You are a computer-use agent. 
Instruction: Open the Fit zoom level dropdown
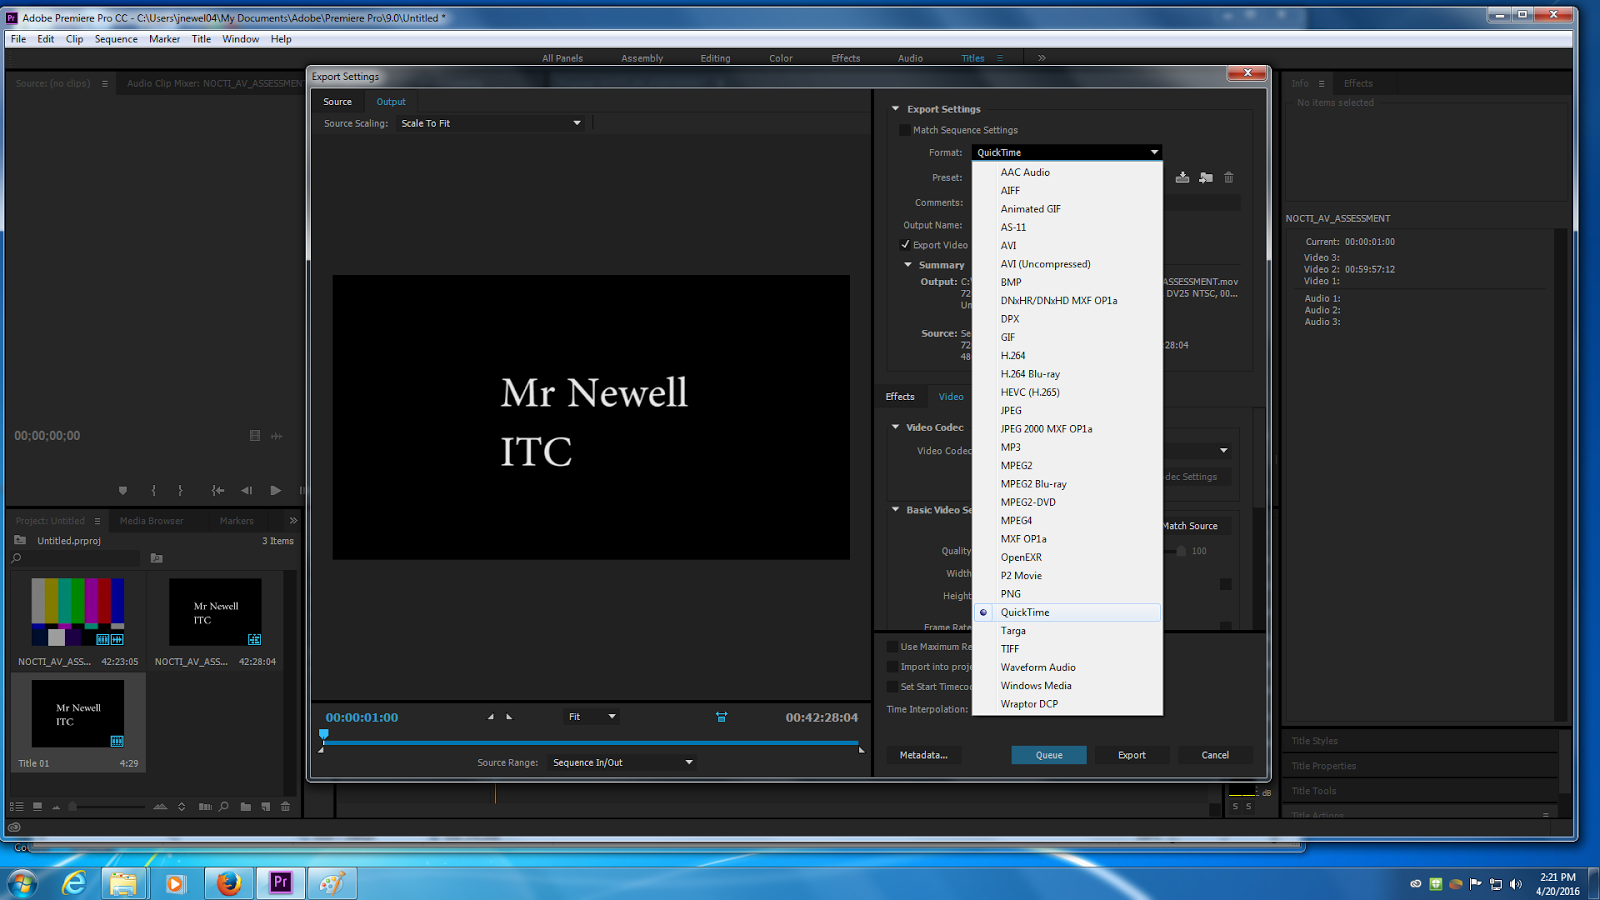point(592,717)
